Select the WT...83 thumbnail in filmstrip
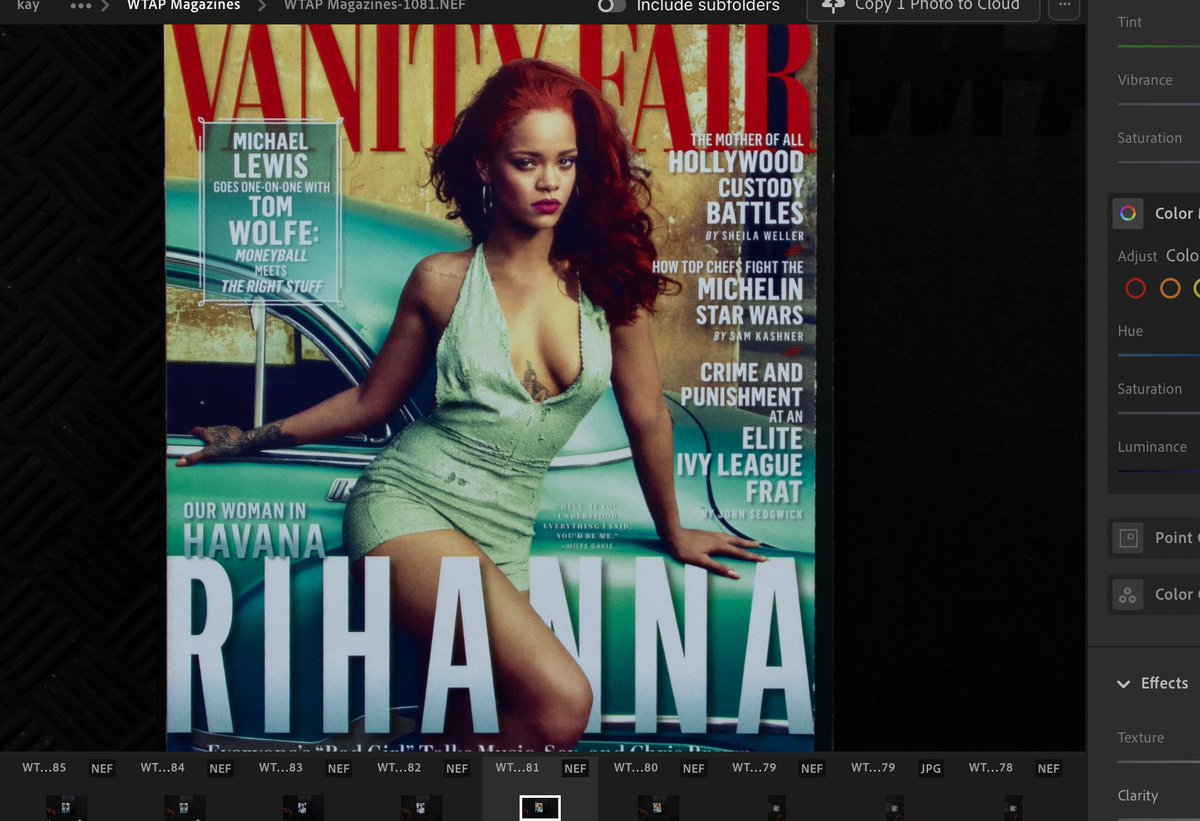The image size is (1200, 821). pos(303,808)
